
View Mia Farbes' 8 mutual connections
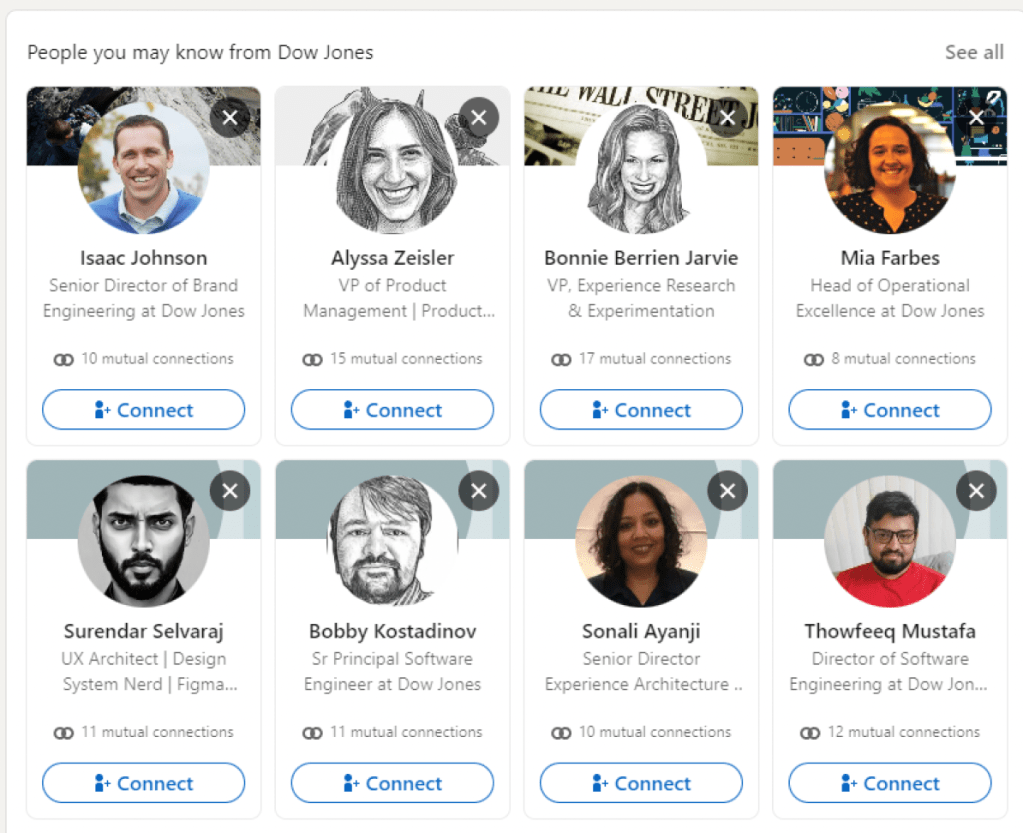pos(890,359)
